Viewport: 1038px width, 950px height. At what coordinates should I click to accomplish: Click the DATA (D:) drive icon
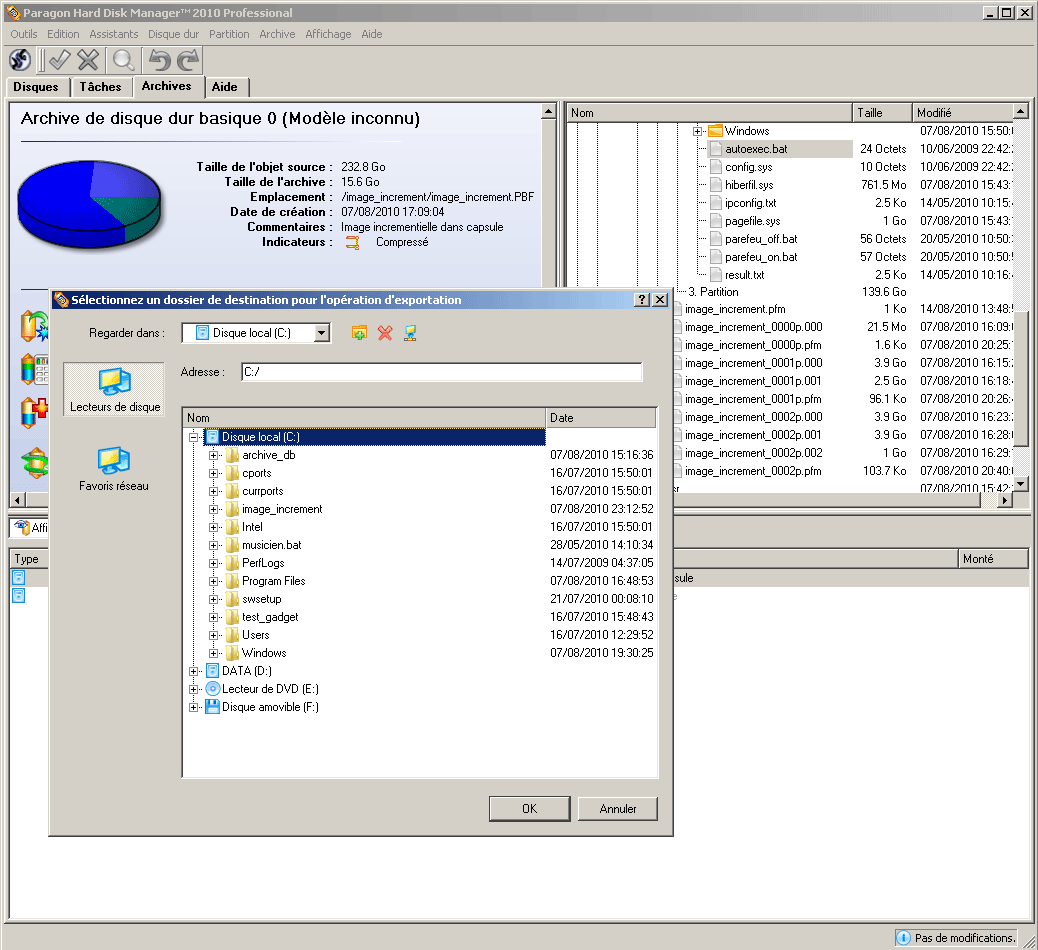coord(212,671)
